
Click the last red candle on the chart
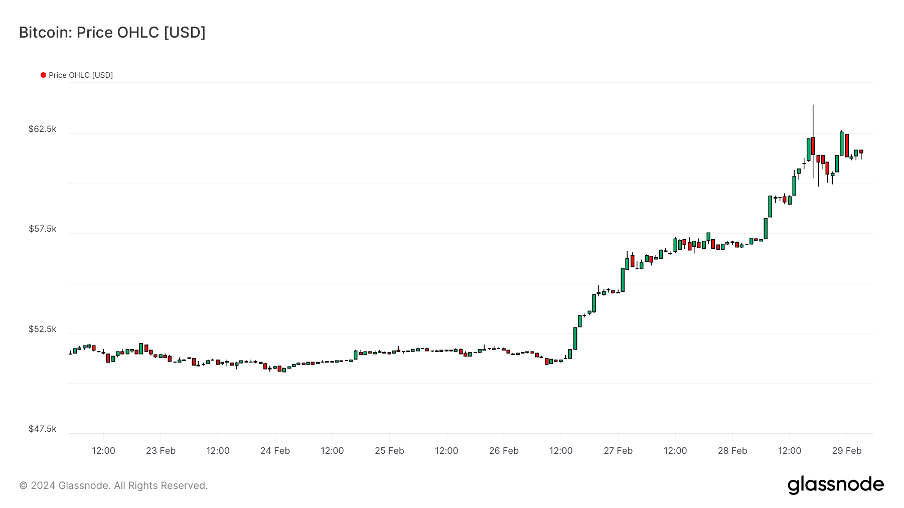click(x=861, y=152)
